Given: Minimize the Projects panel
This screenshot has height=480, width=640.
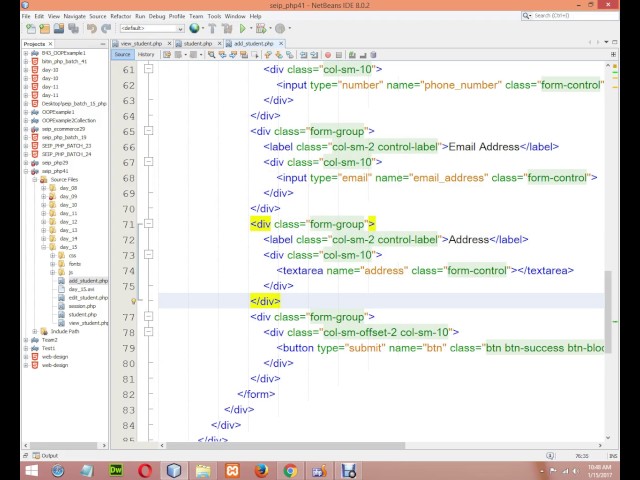Looking at the screenshot, I should [x=102, y=44].
